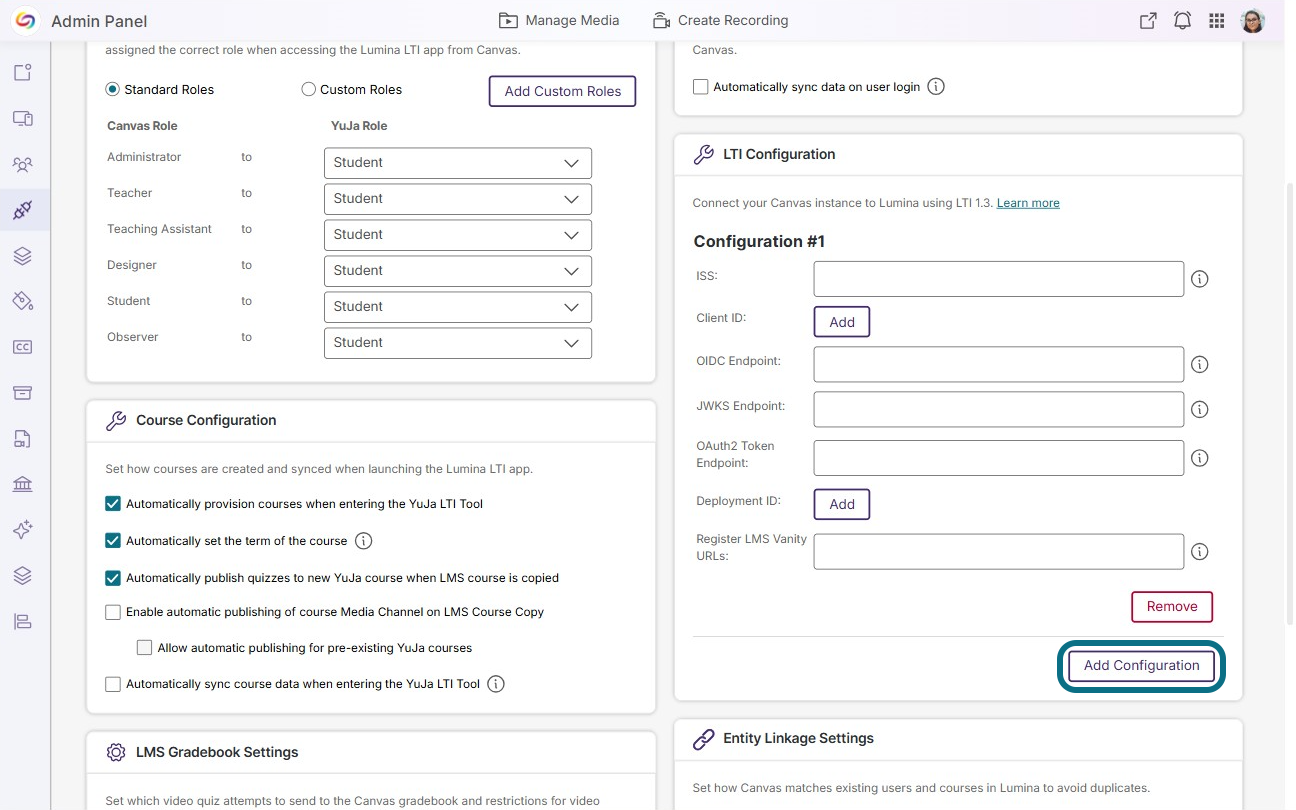
Task: Toggle 'Automatically sync data on user login' checkbox
Action: 701,87
